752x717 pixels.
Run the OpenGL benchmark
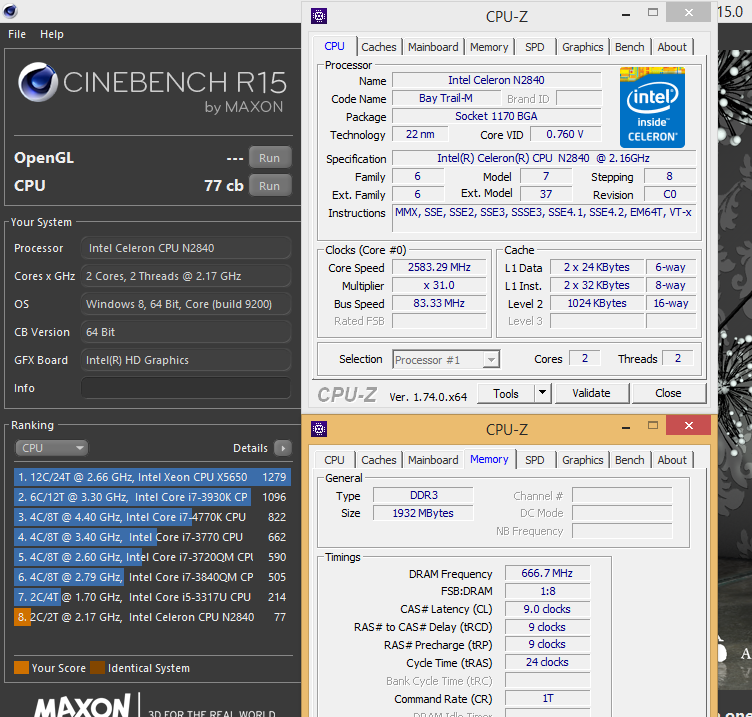click(270, 158)
